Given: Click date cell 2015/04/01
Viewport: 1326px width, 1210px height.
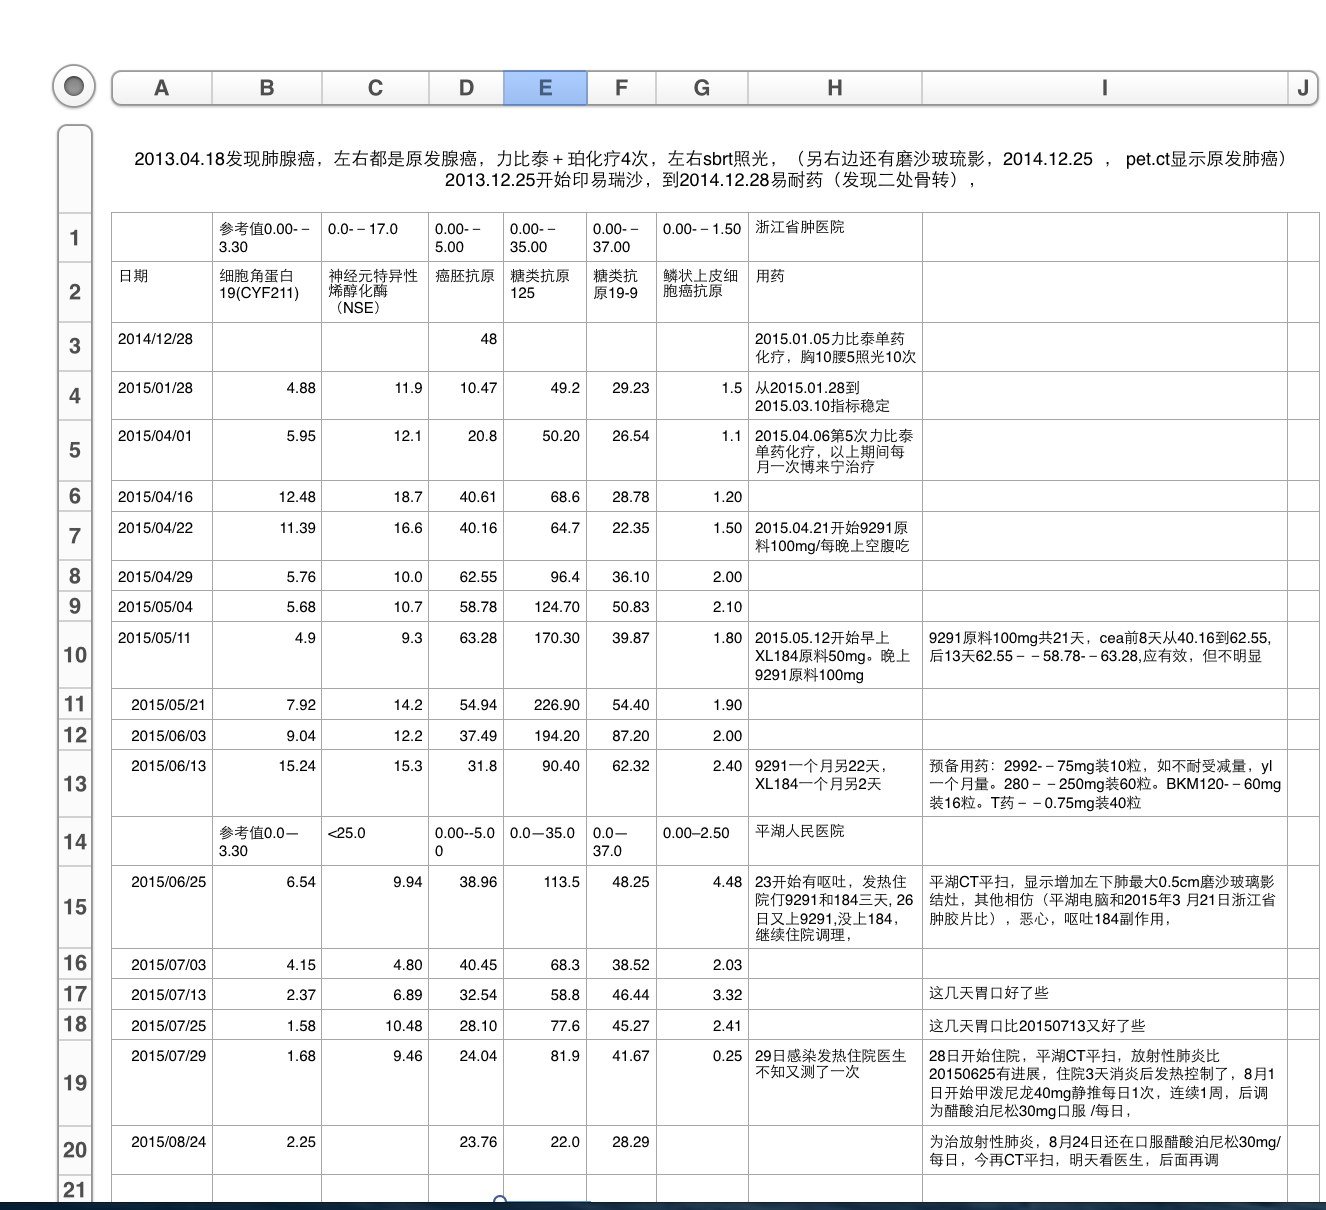Looking at the screenshot, I should pyautogui.click(x=162, y=450).
